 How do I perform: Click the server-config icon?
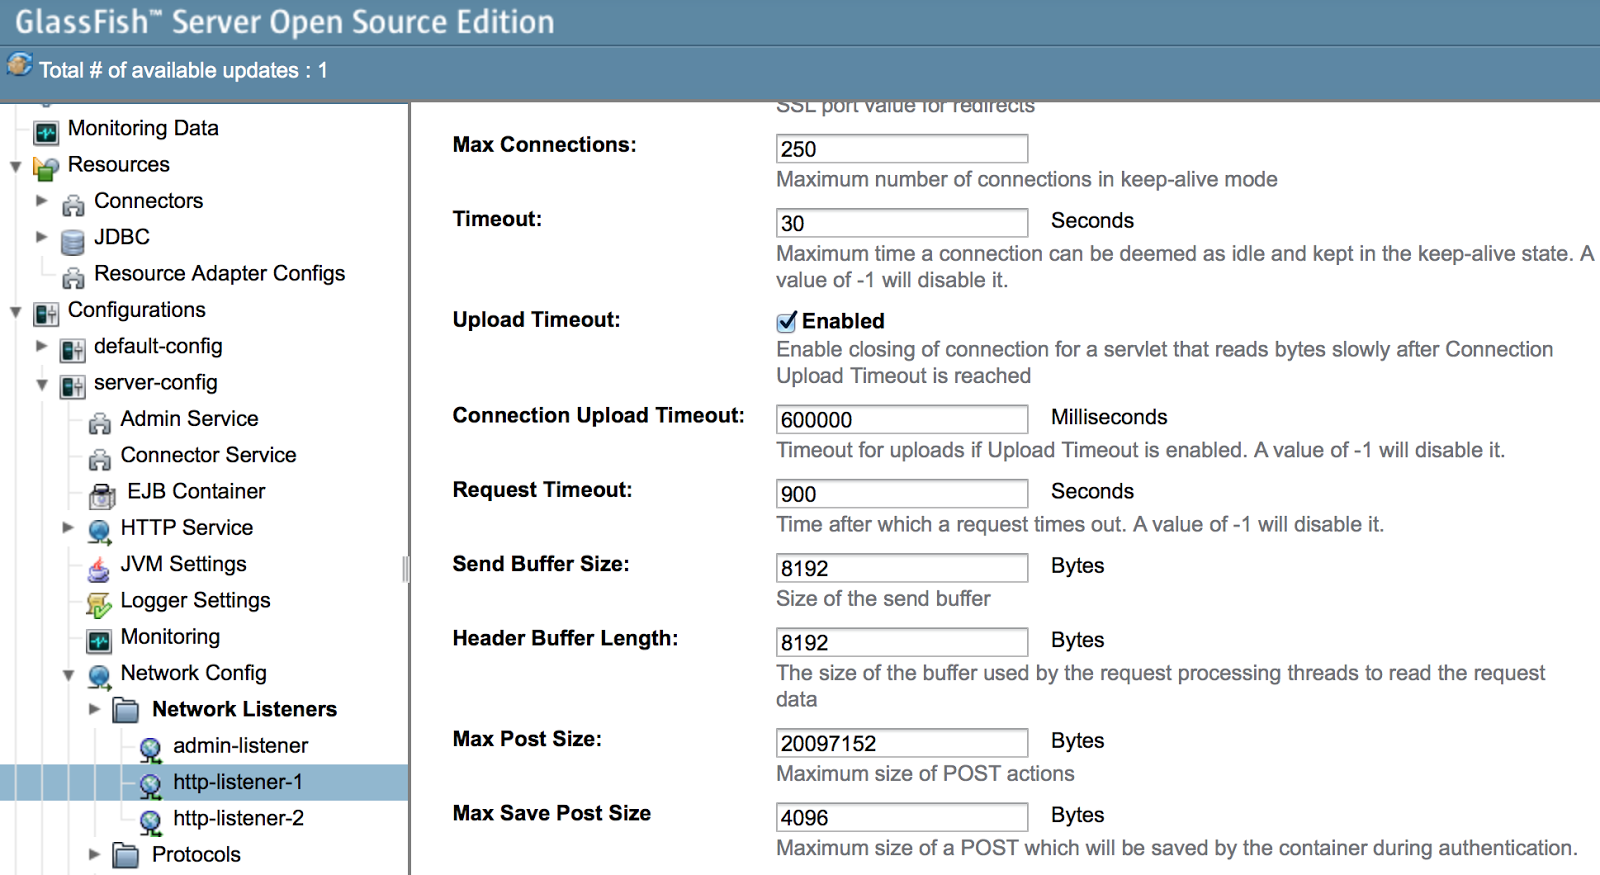73,386
